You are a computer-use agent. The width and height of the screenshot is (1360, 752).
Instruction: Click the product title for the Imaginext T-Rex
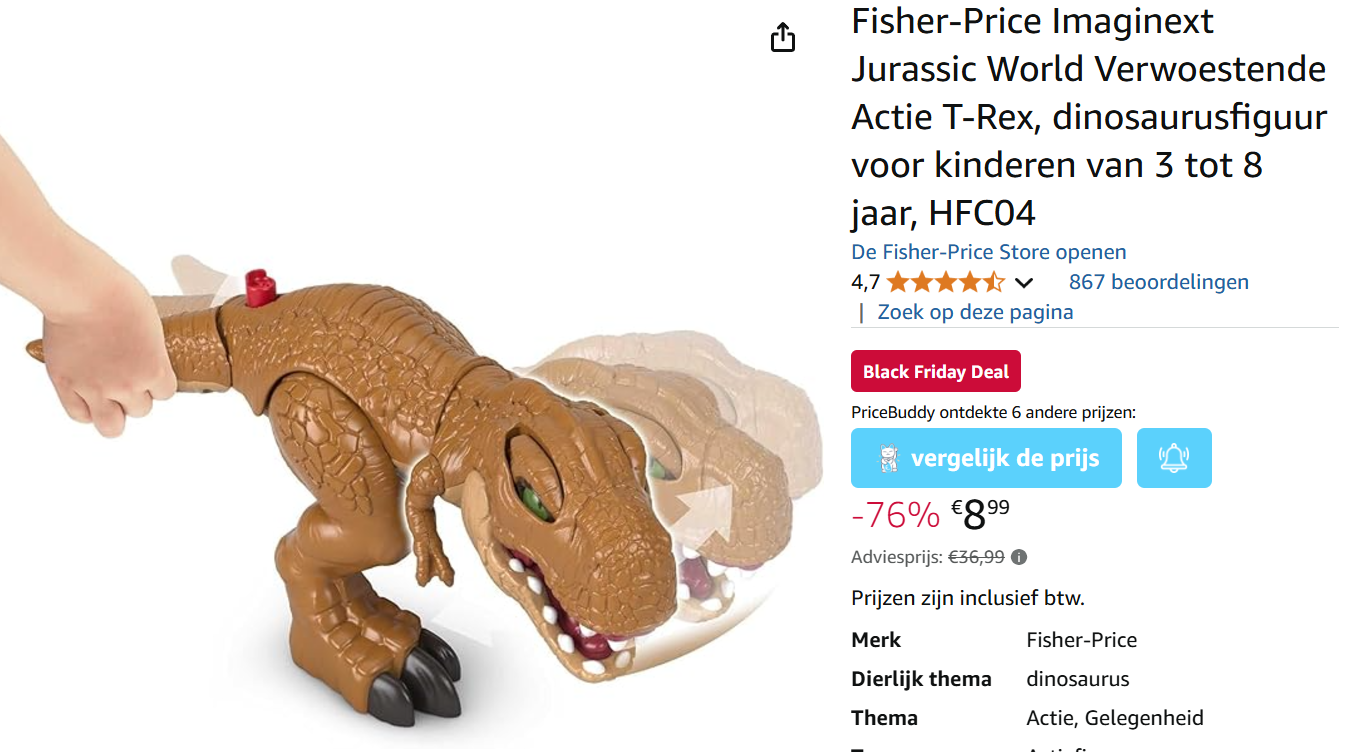click(1088, 115)
